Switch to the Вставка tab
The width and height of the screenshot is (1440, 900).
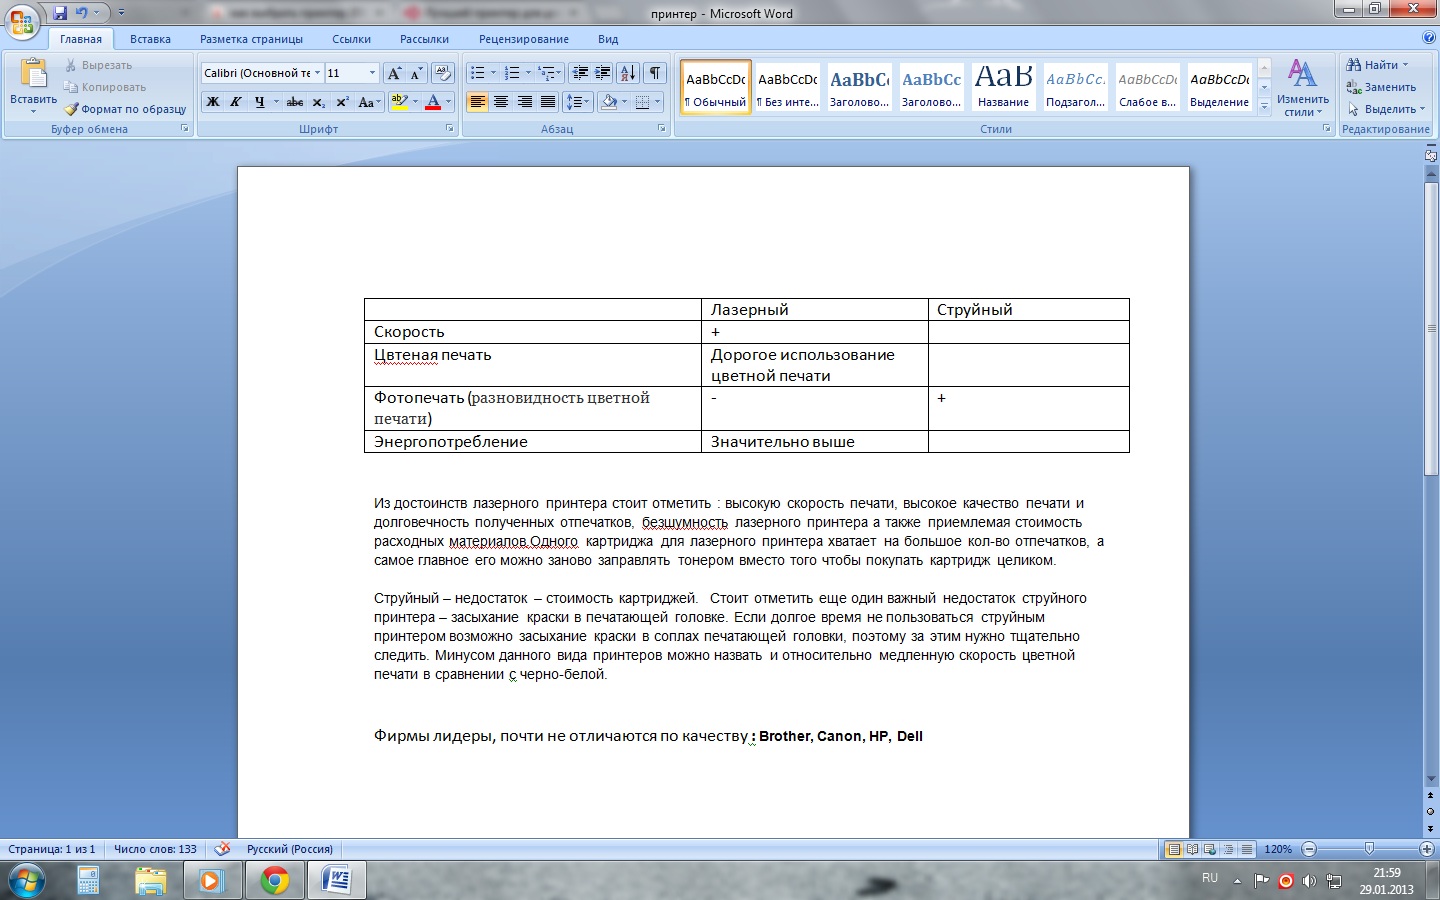[150, 39]
